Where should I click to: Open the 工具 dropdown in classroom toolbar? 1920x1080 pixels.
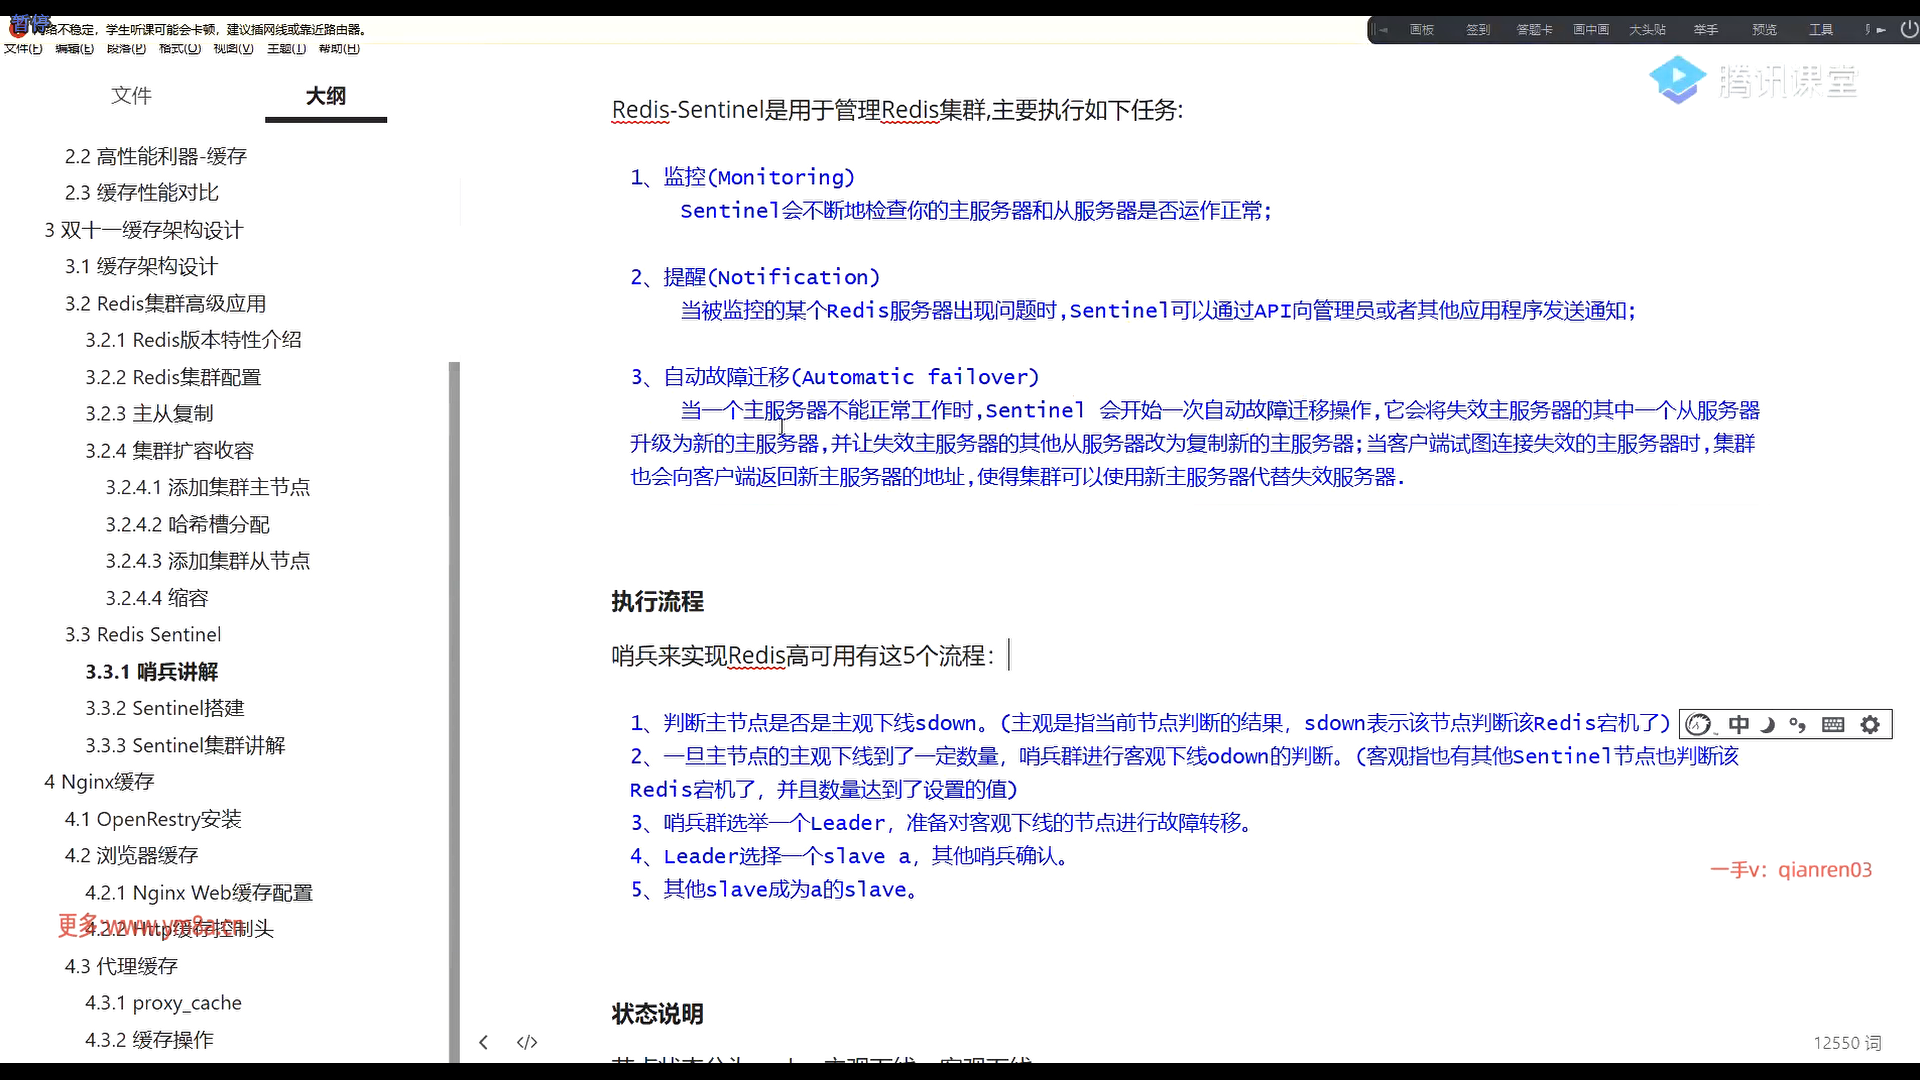click(x=1820, y=30)
